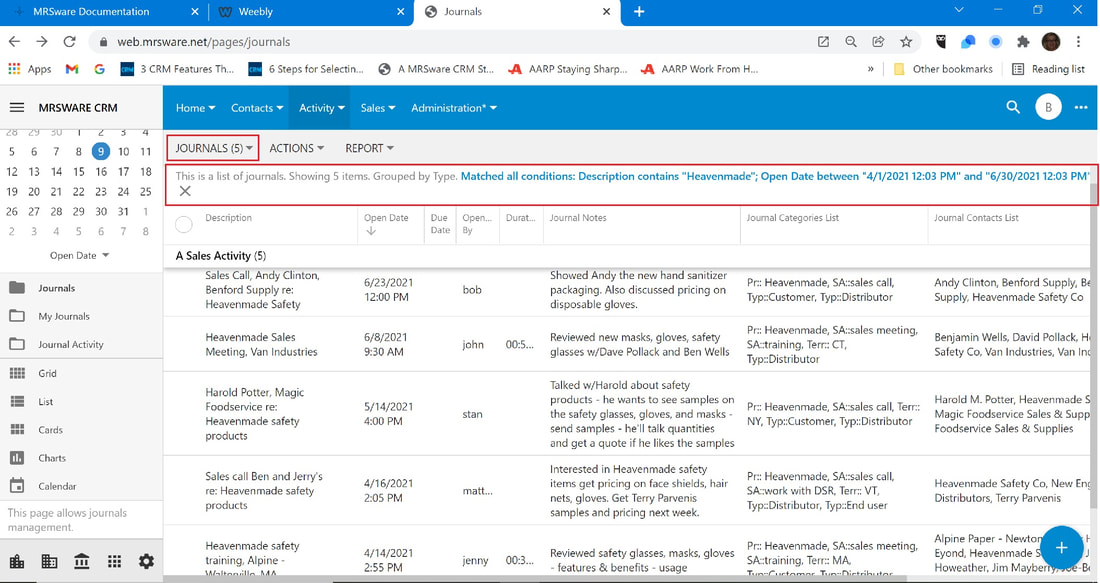Viewport: 1100px width, 583px height.
Task: Expand the Open Date selector under calendar
Action: (79, 255)
